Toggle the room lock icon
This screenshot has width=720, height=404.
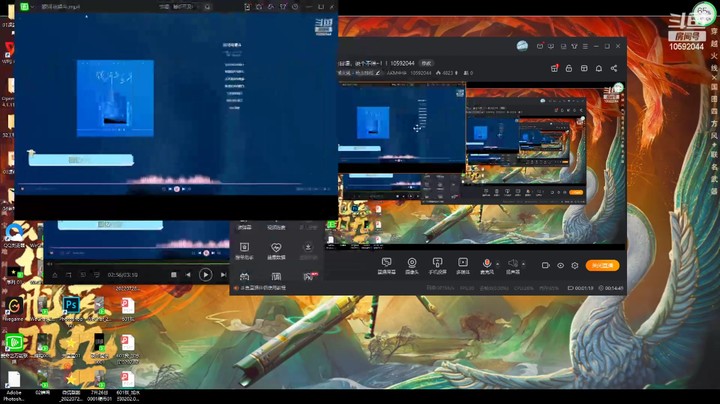569,68
